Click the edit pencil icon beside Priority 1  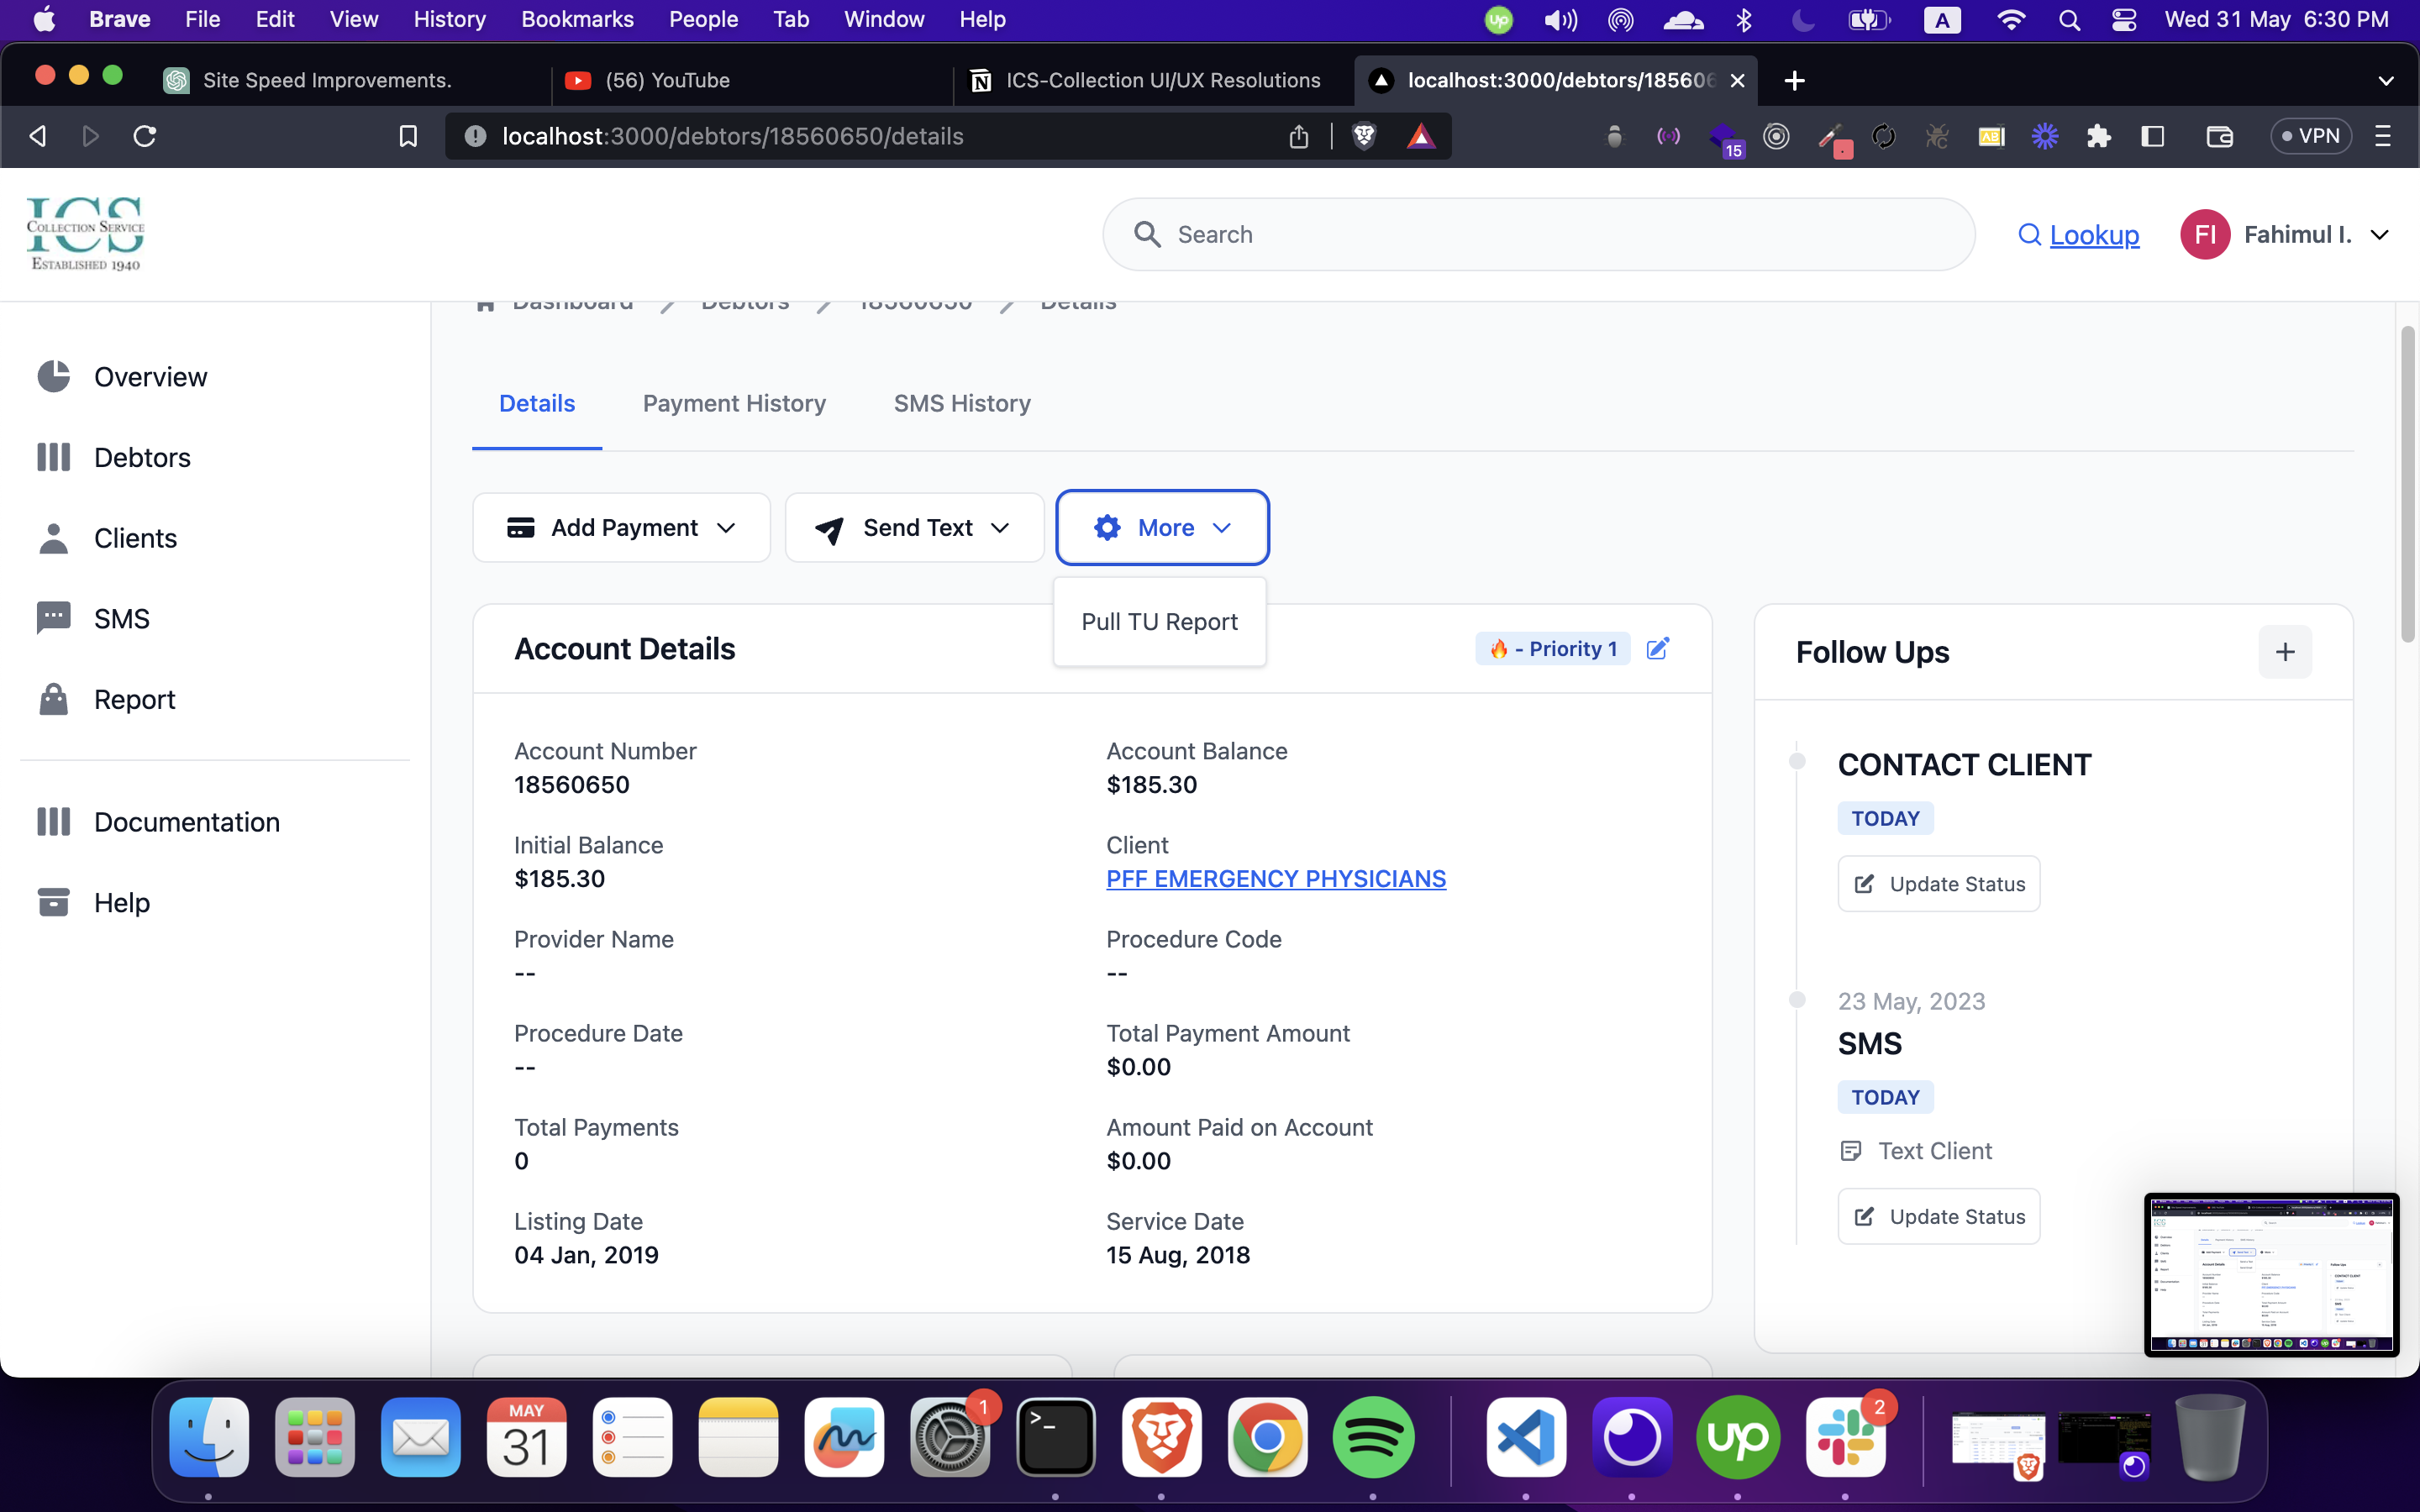click(1657, 649)
